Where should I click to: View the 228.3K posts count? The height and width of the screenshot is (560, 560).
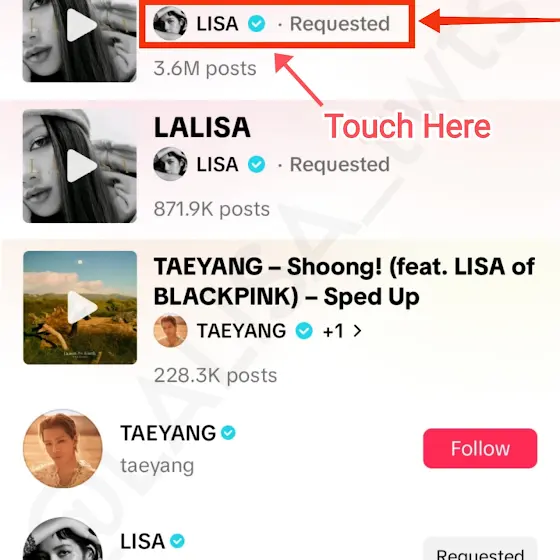pyautogui.click(x=215, y=375)
